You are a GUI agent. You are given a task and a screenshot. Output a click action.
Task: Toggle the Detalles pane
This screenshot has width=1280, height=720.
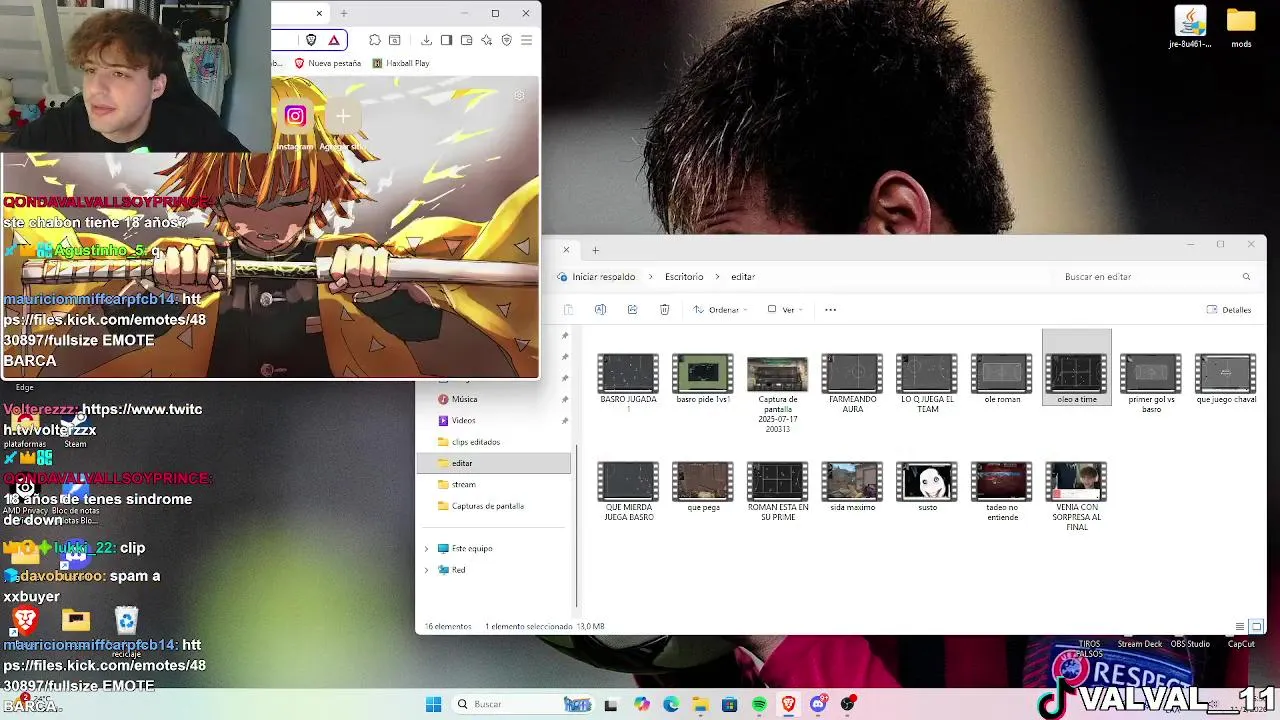tap(1229, 310)
